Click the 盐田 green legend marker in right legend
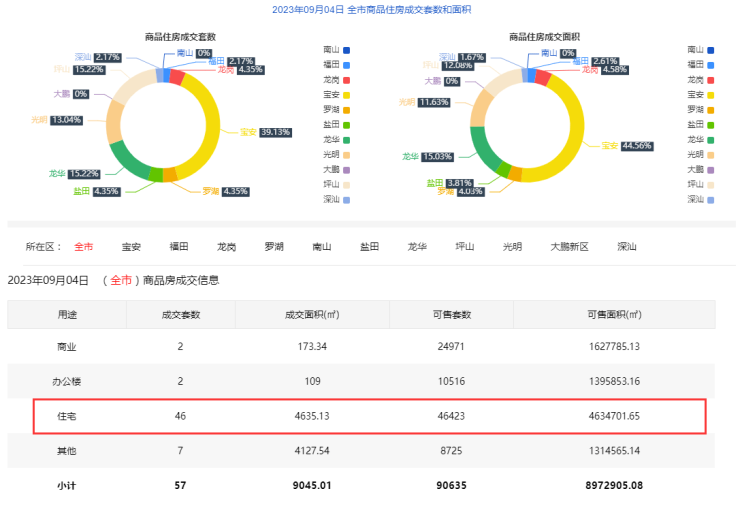740x506 pixels. click(x=710, y=124)
